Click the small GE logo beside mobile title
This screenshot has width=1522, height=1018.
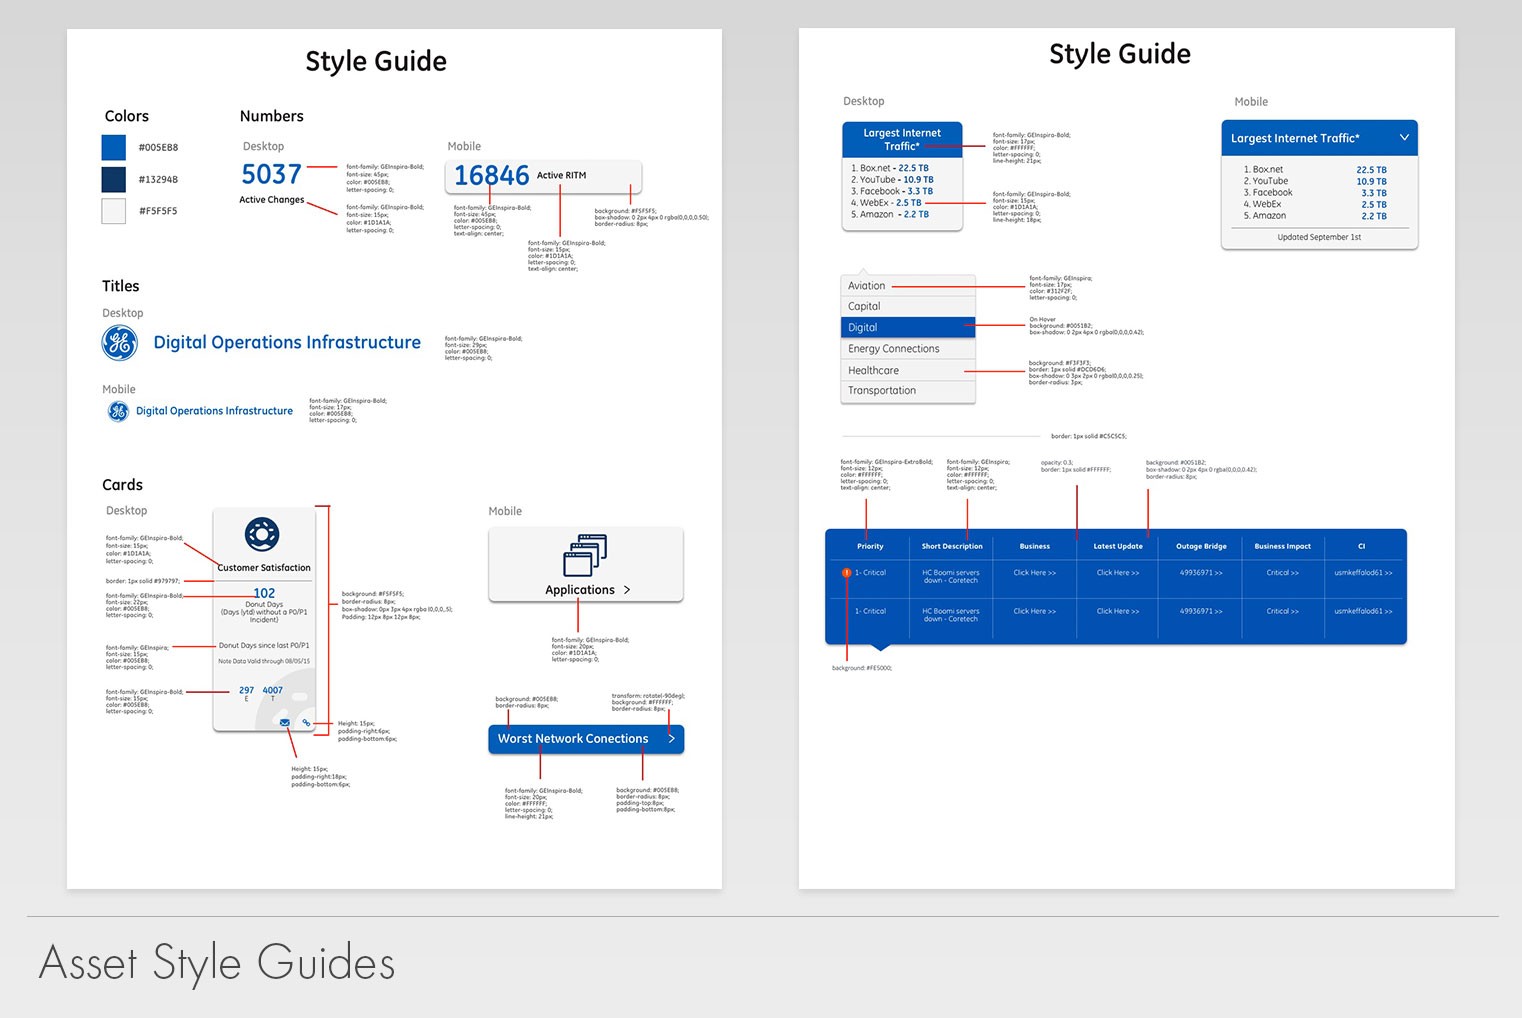tap(118, 411)
